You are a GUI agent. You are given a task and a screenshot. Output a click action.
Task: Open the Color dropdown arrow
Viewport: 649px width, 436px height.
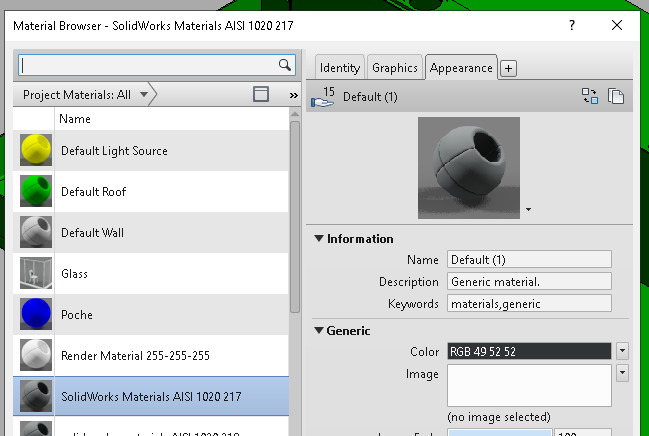click(622, 351)
